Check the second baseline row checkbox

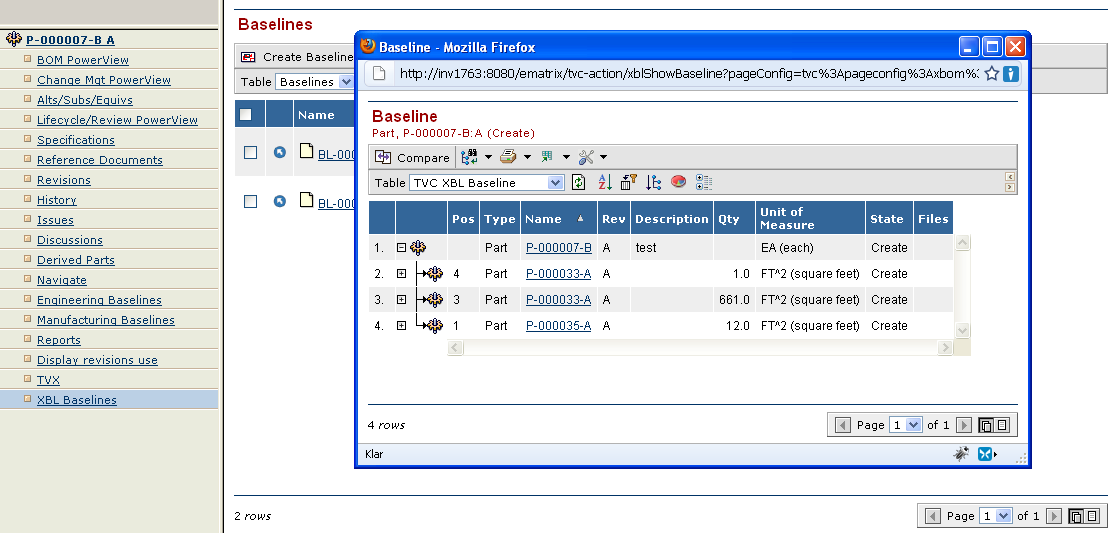click(x=251, y=202)
